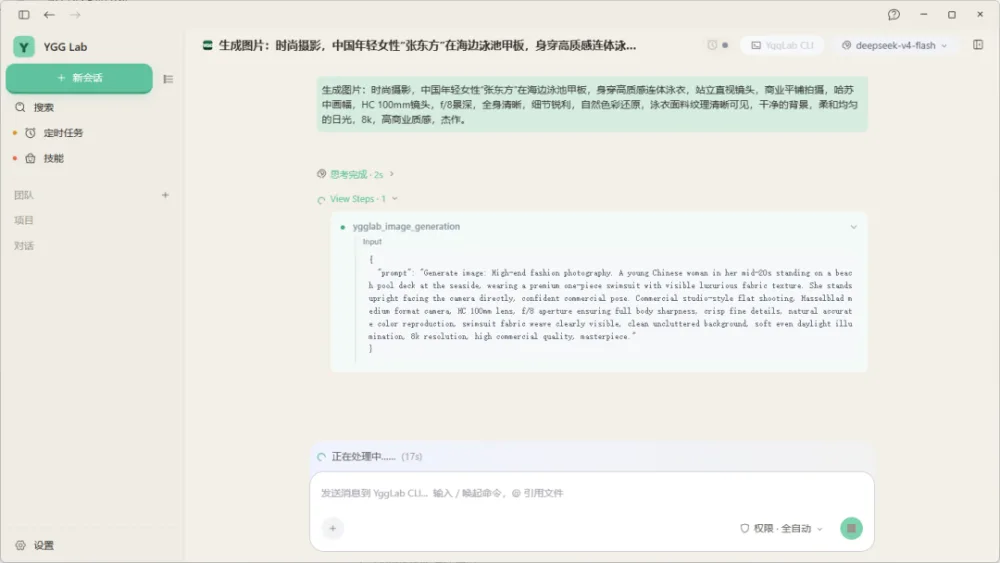This screenshot has height=563, width=1000.
Task: Toggle the conversation list icon beside 新会话
Action: 168,79
